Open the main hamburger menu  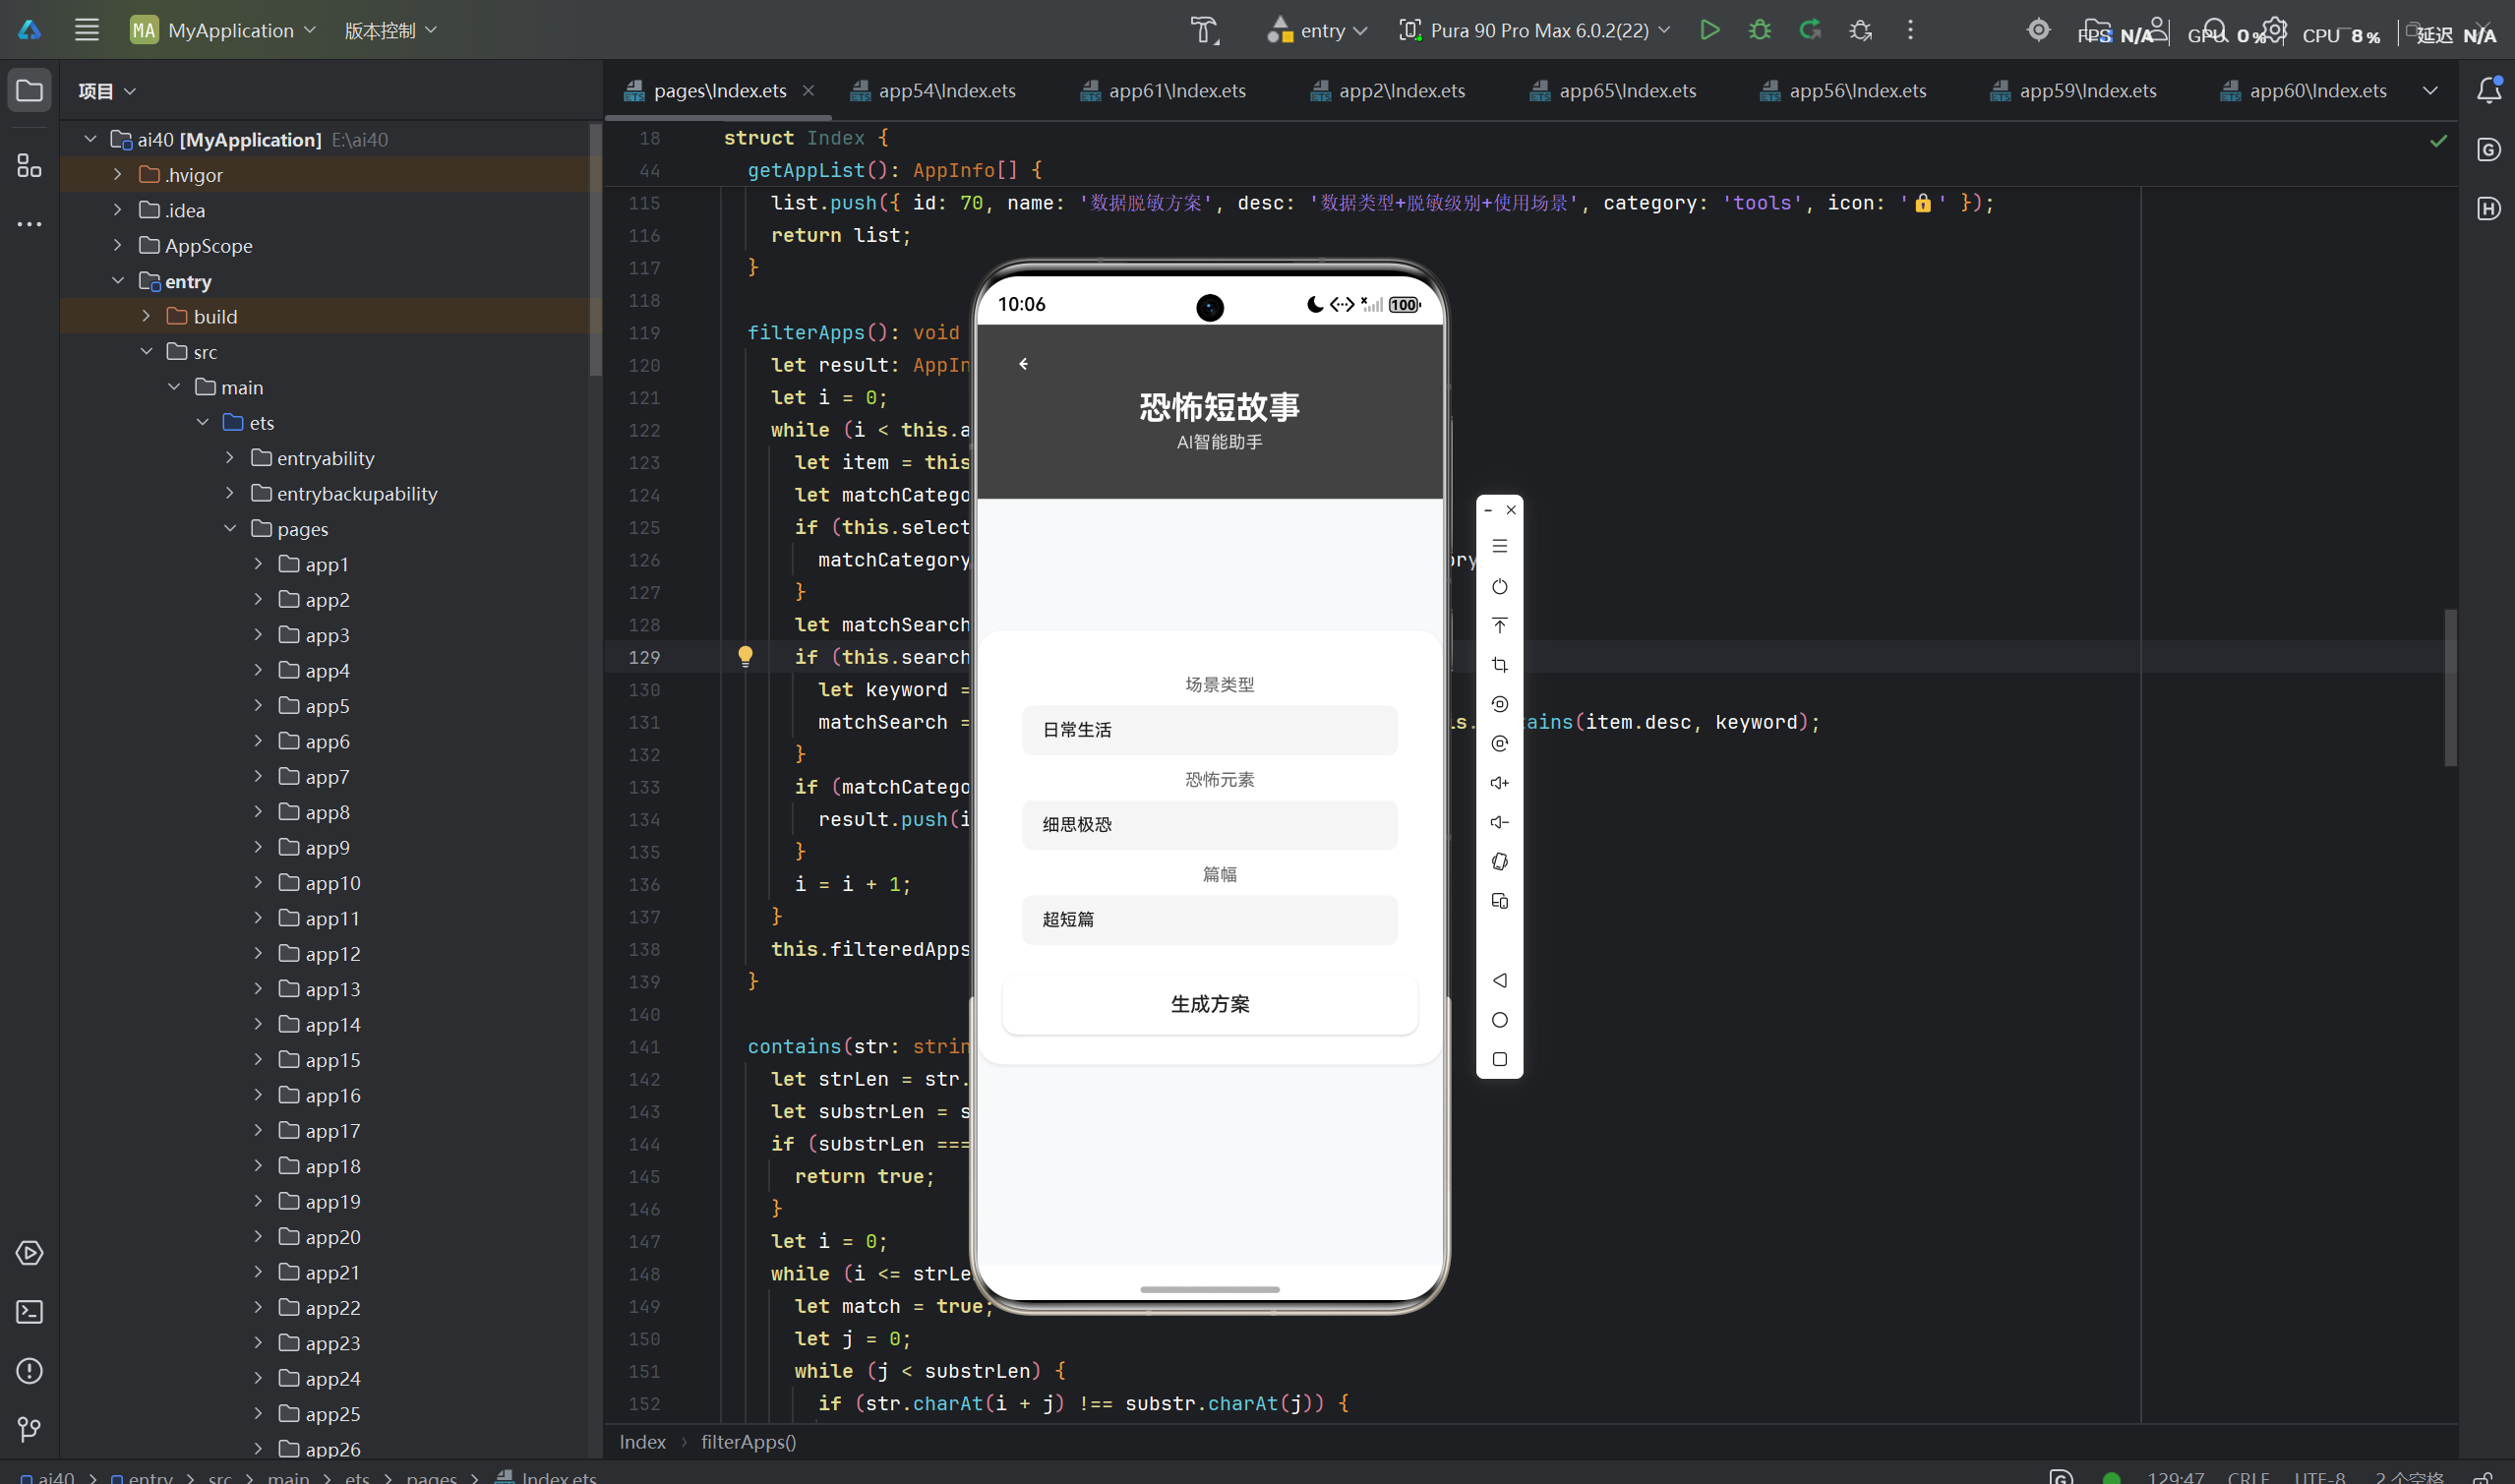point(87,30)
